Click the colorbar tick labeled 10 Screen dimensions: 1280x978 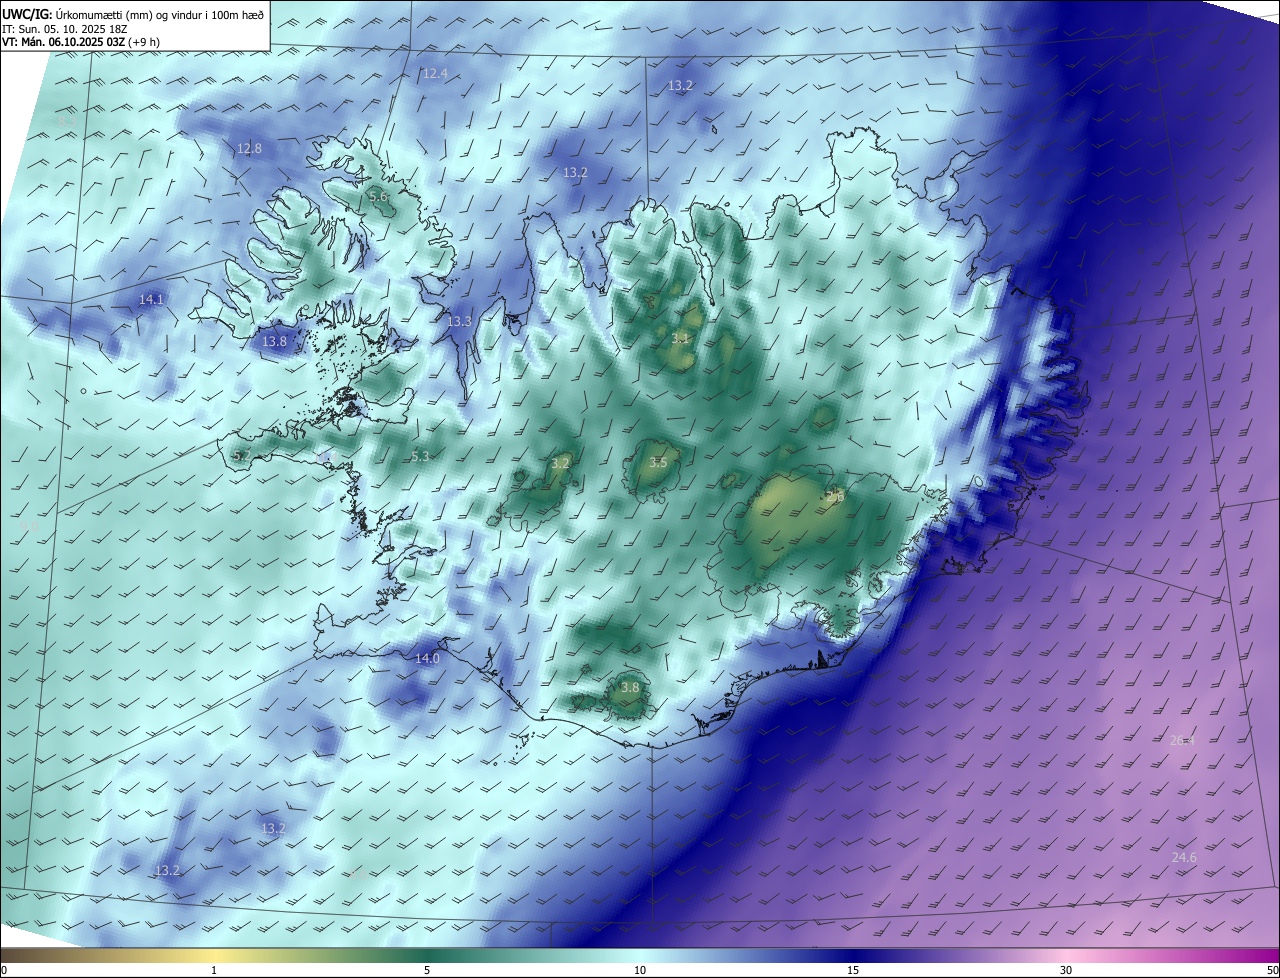coord(640,970)
